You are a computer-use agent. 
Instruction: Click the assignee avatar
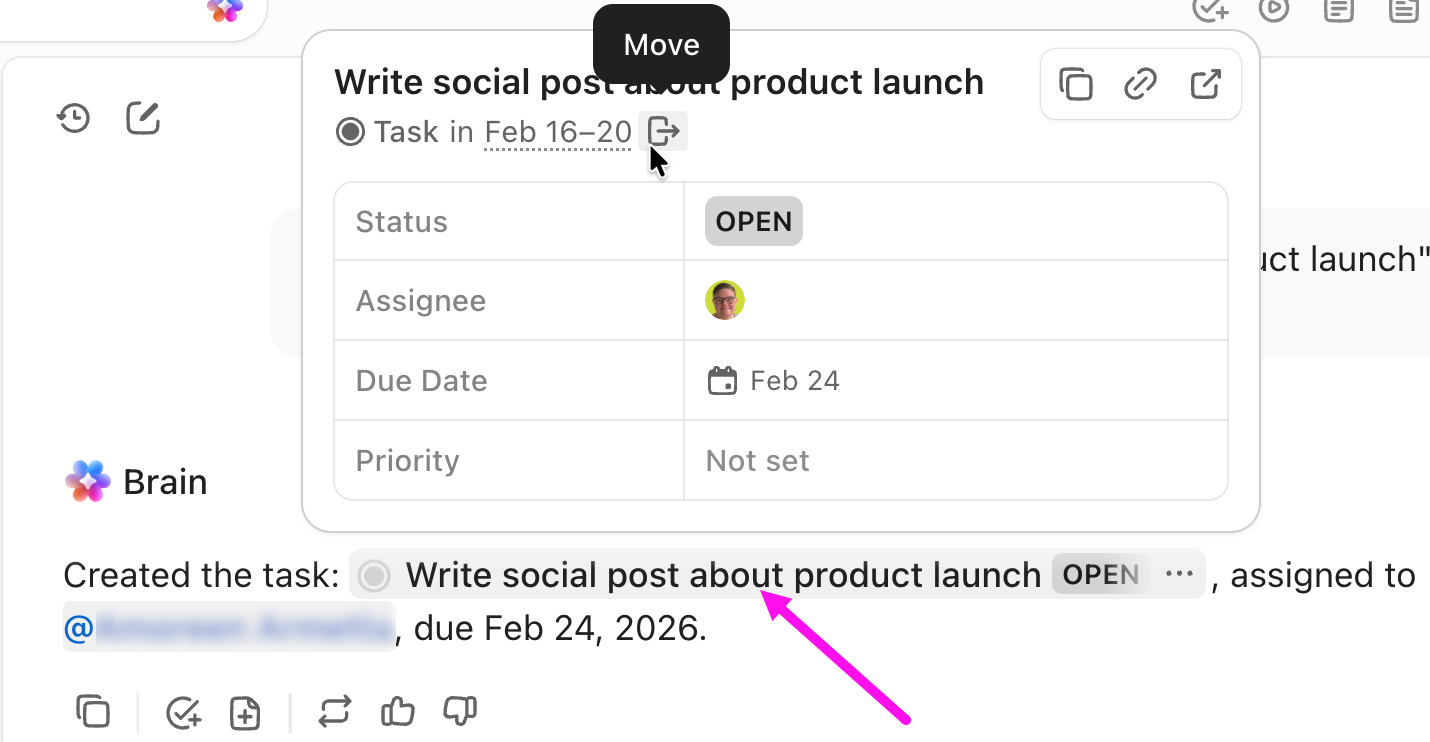coord(725,300)
